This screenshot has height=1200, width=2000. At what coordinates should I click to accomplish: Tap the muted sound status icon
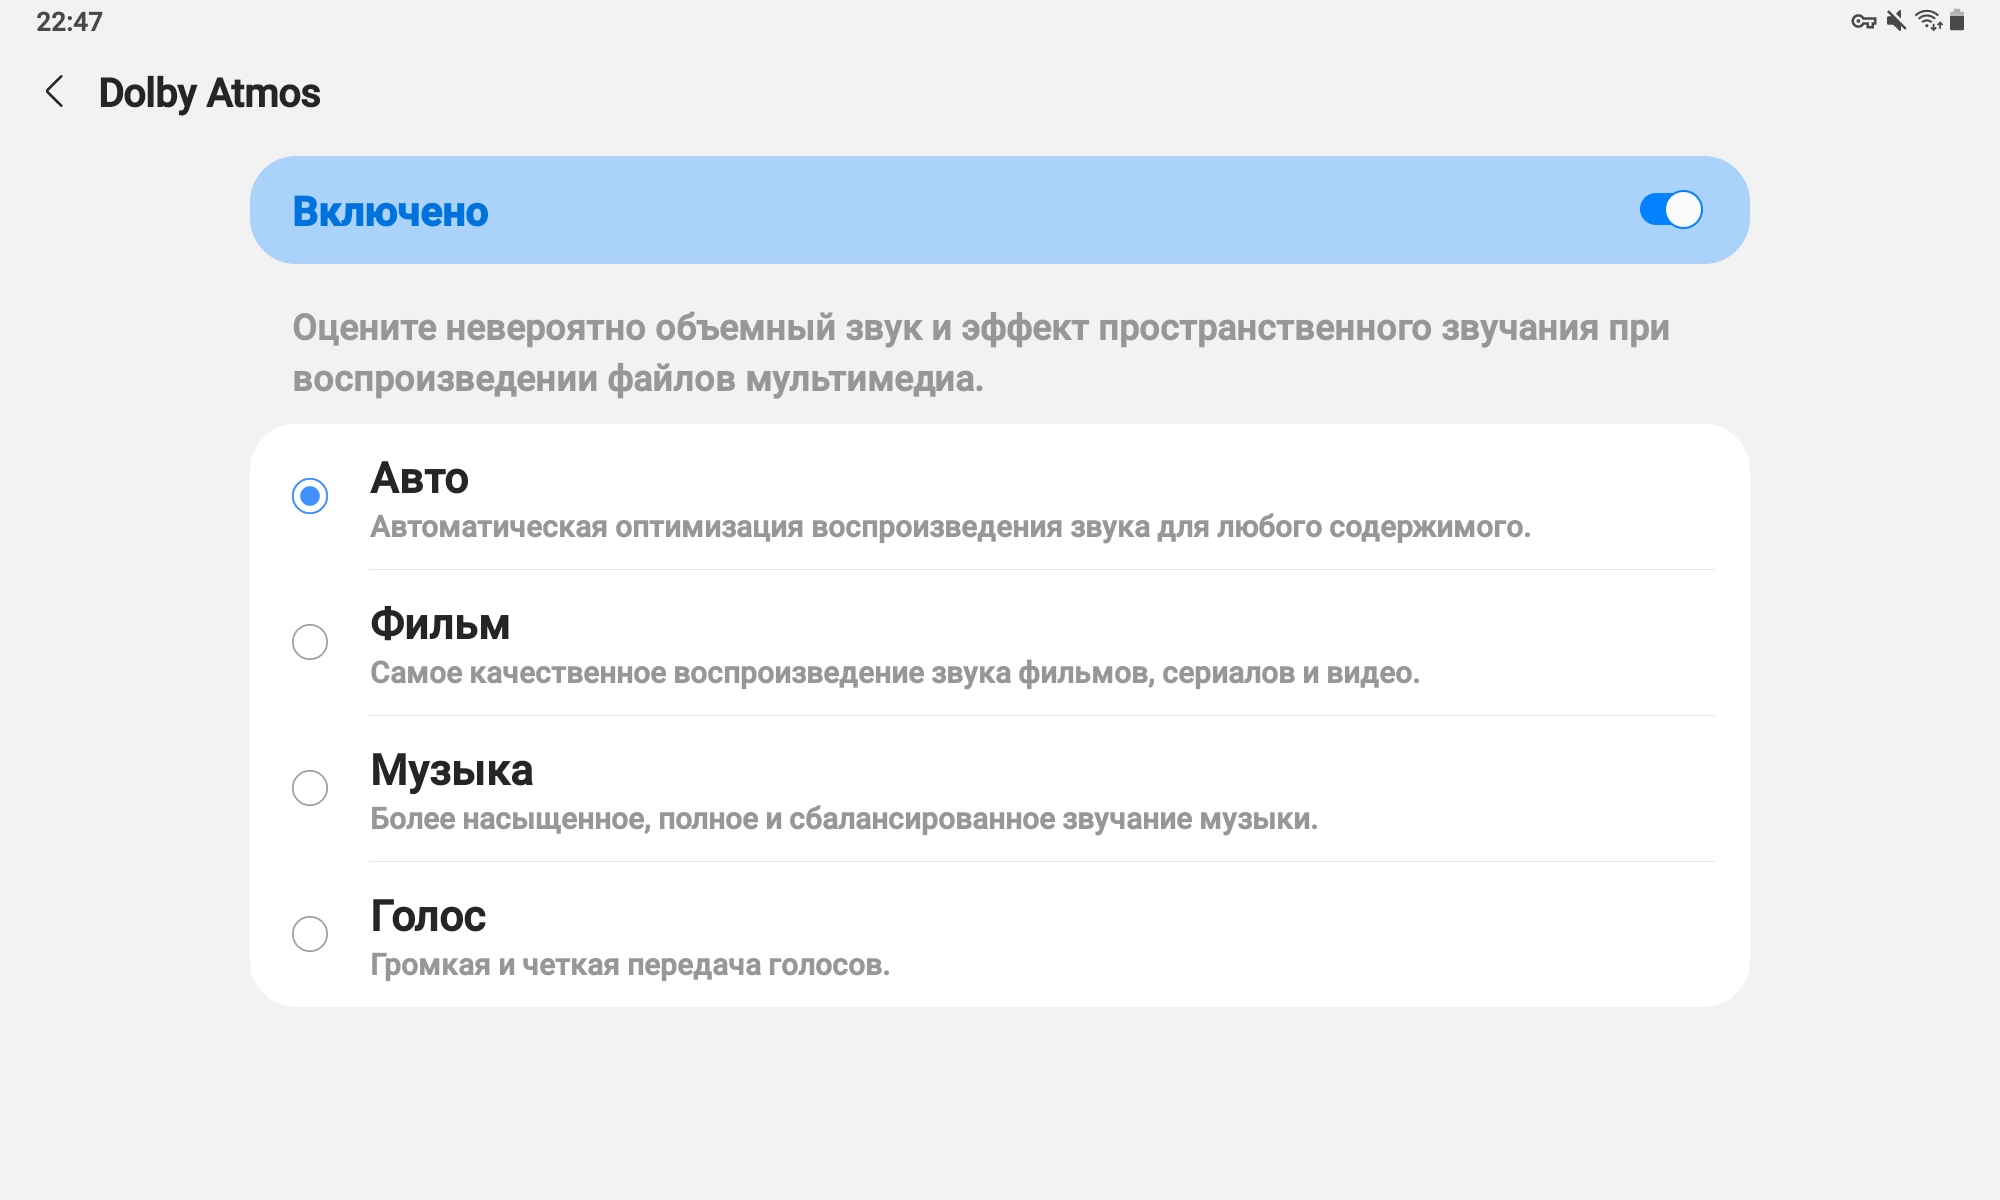coord(1896,21)
